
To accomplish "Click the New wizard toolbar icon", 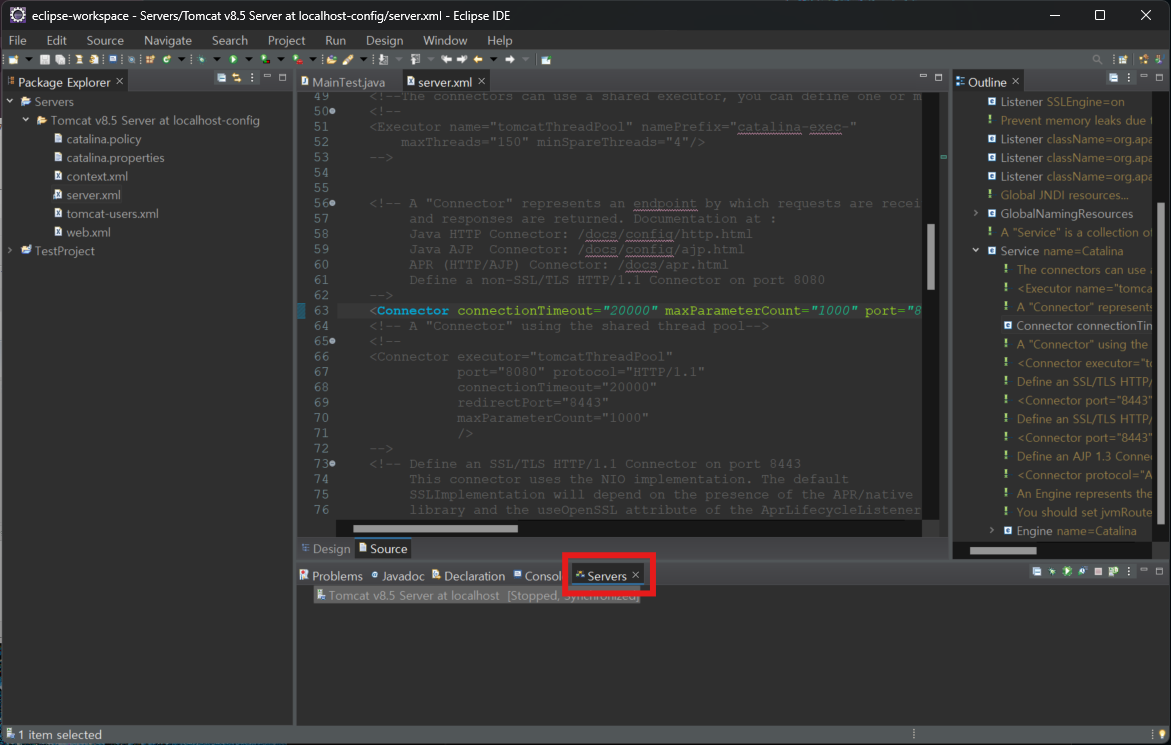I will coord(13,60).
